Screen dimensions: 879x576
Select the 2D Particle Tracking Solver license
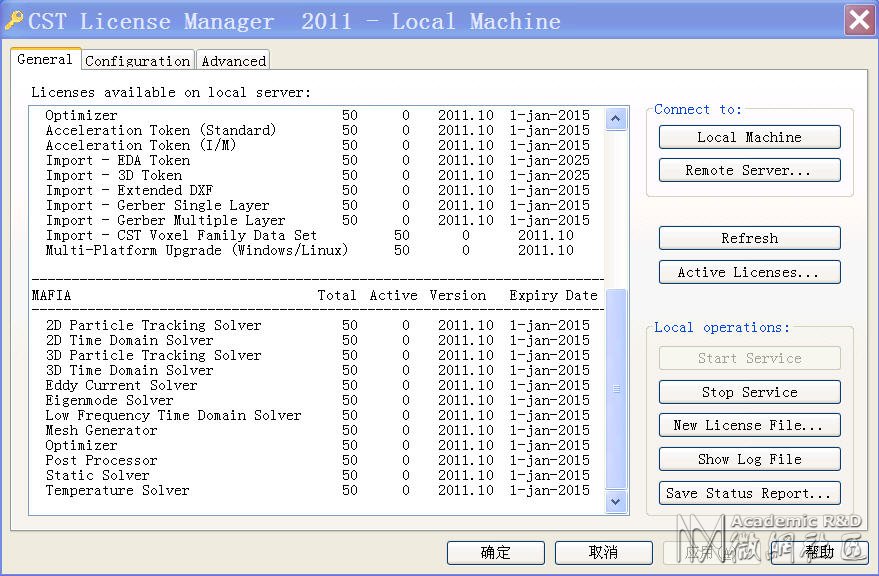[x=317, y=326]
